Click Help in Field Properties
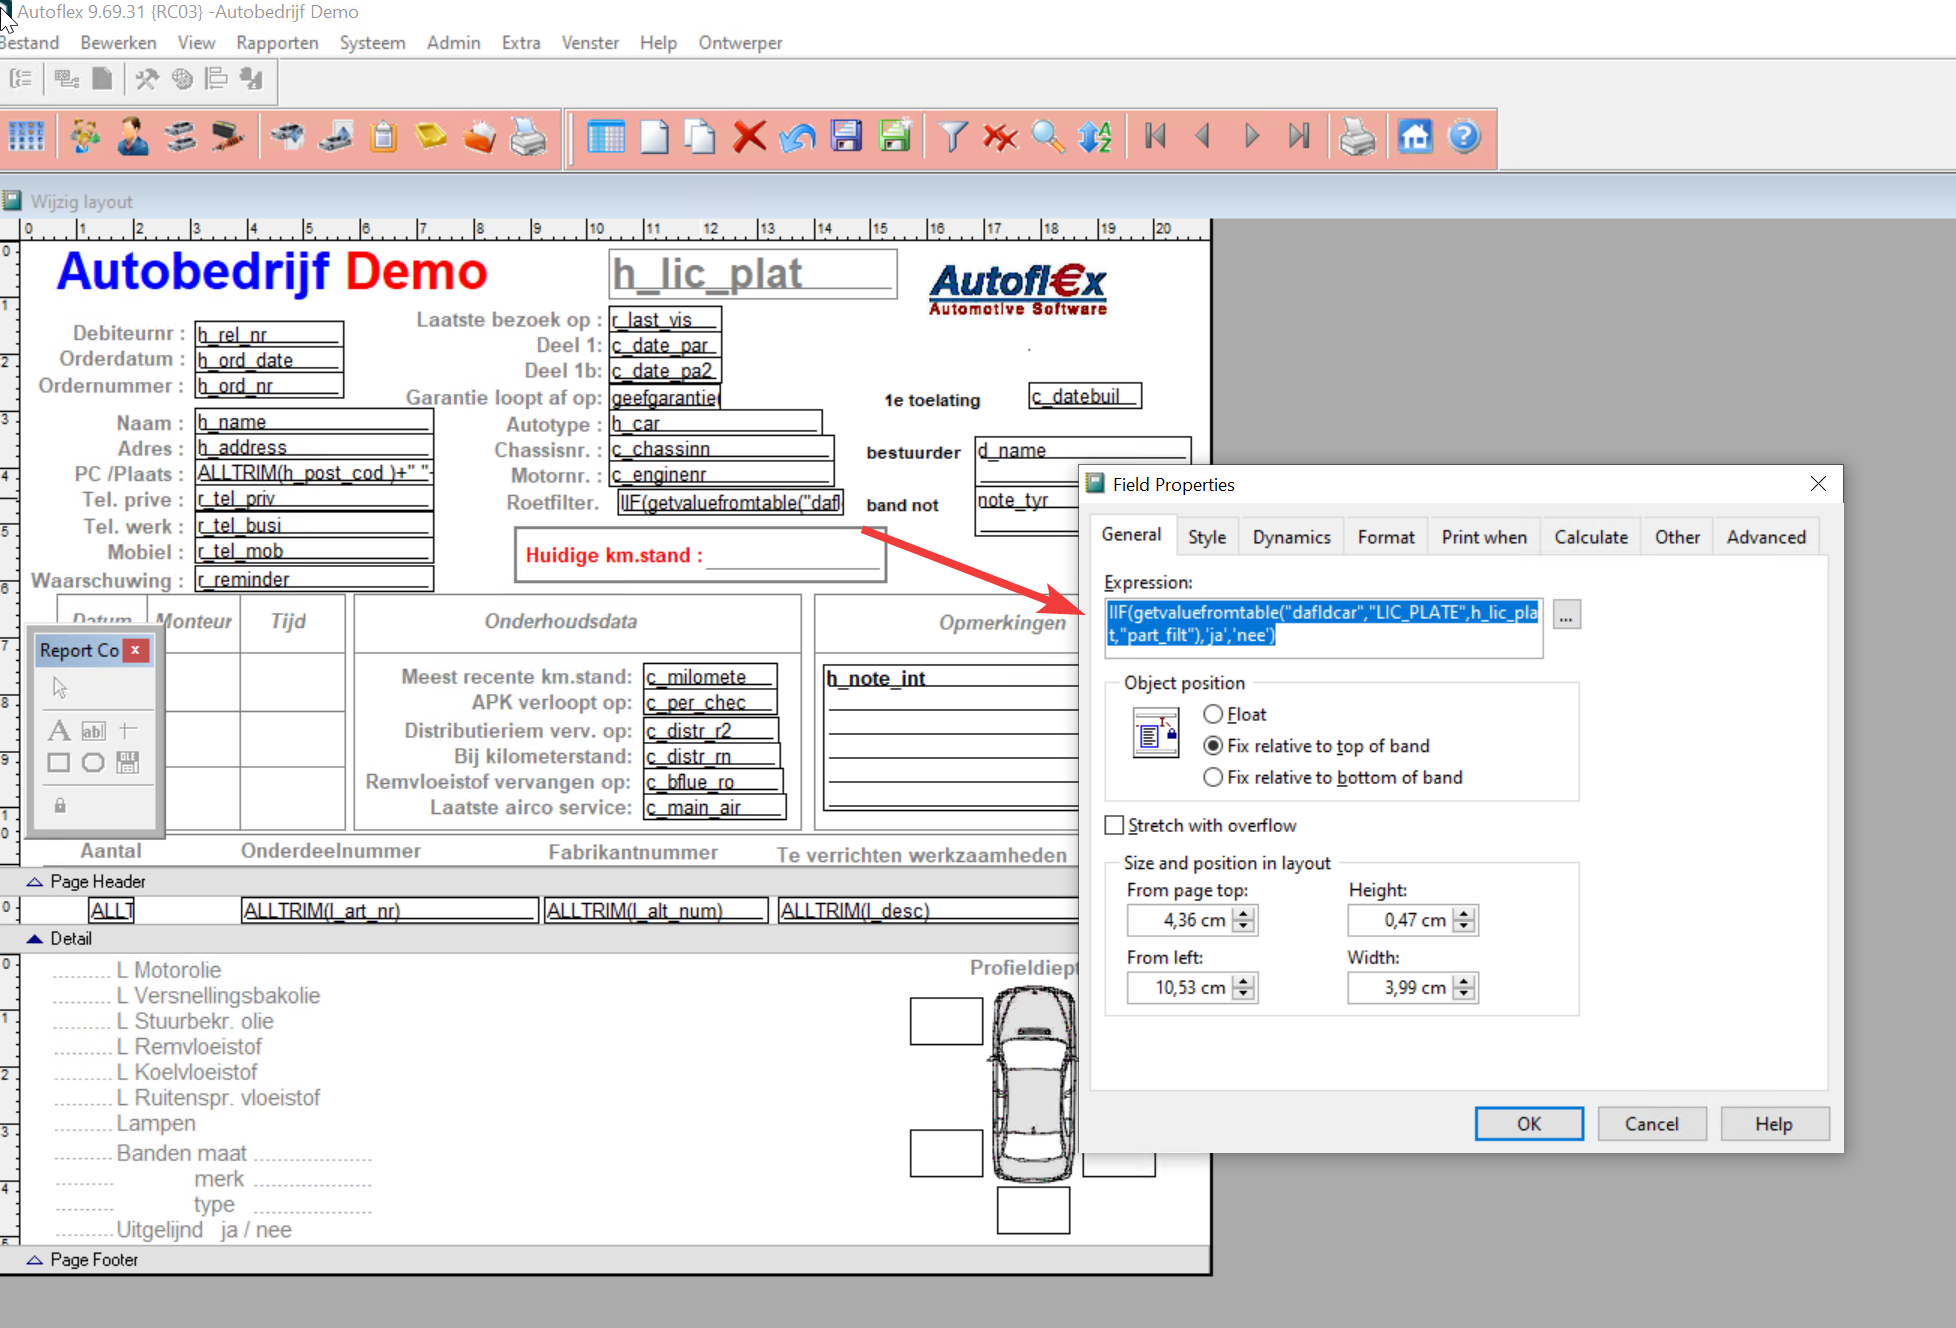Image resolution: width=1956 pixels, height=1328 pixels. pyautogui.click(x=1774, y=1124)
